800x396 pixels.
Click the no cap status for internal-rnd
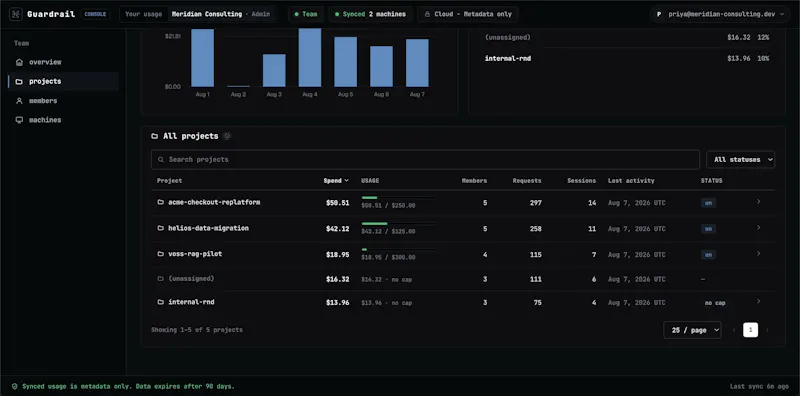[715, 303]
